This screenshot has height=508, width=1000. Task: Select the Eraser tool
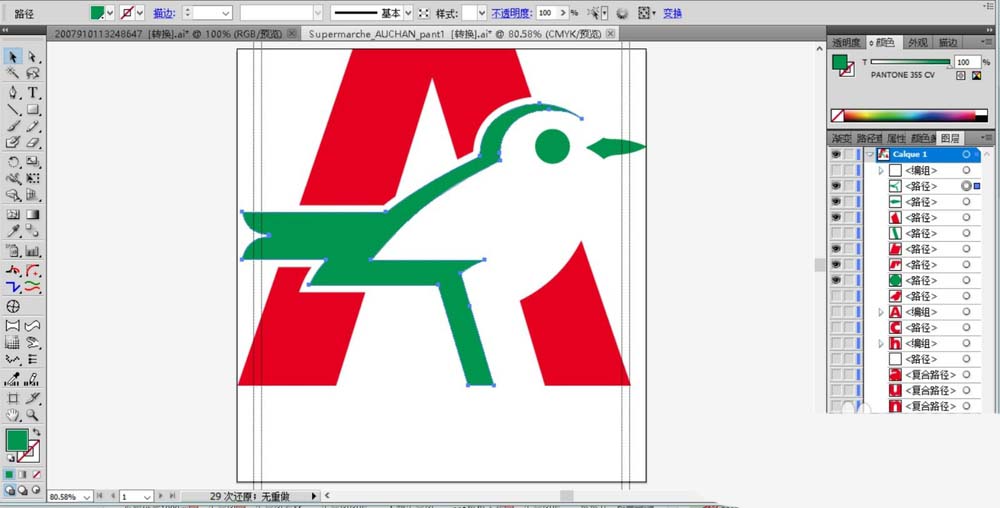[33, 142]
